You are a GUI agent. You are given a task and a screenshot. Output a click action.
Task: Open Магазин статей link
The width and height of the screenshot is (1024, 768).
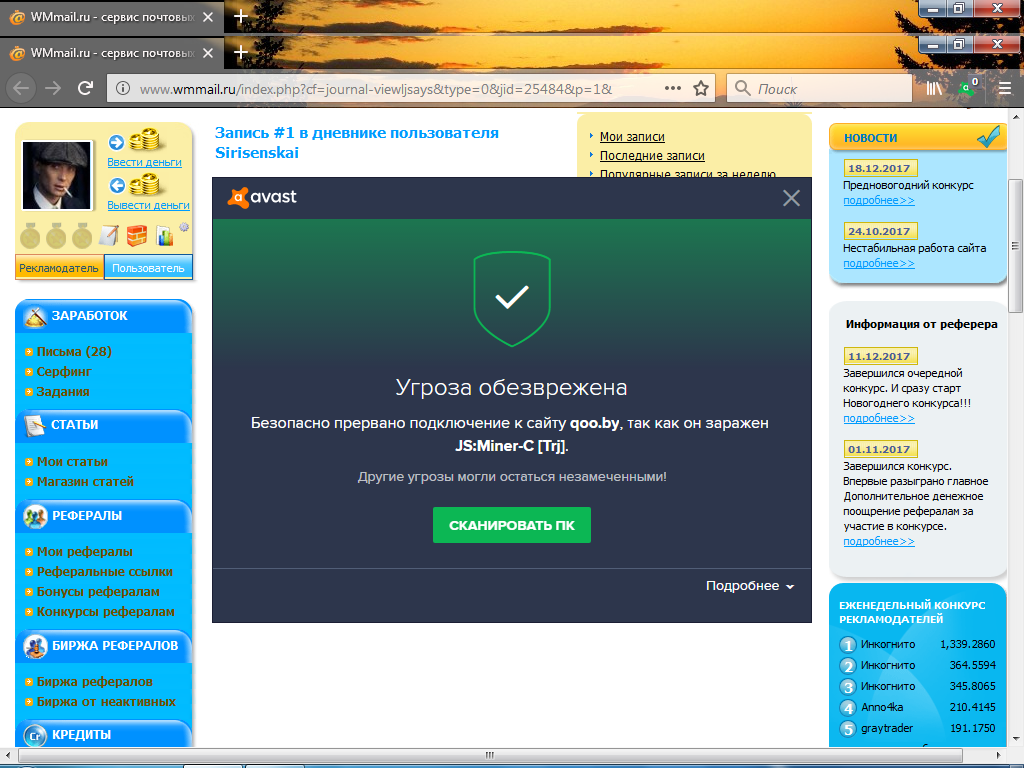point(85,482)
